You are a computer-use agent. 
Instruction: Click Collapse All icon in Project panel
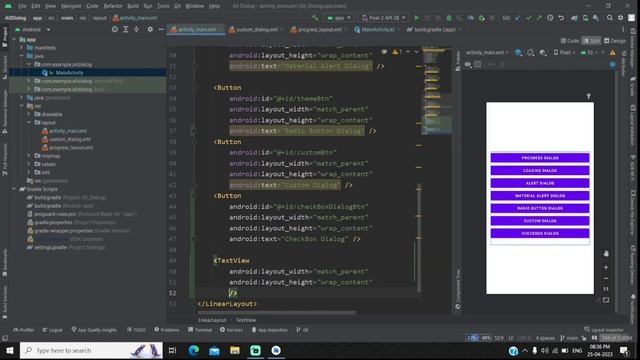(136, 29)
